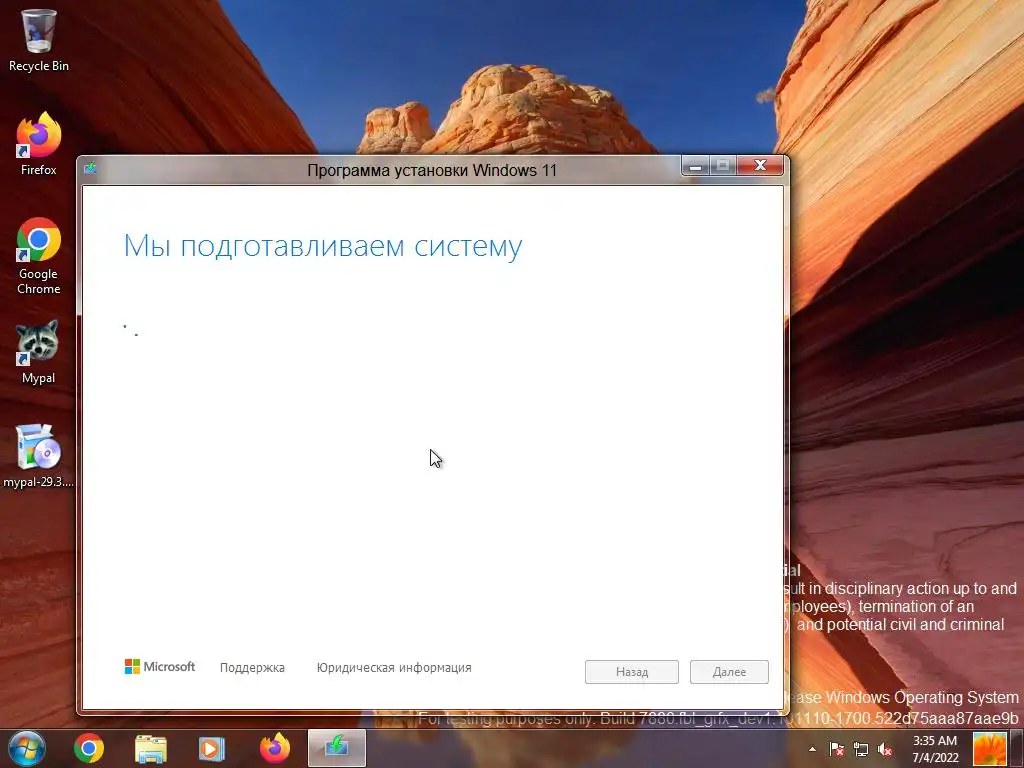1024x768 pixels.
Task: Open the Юридическая информация link
Action: (394, 667)
